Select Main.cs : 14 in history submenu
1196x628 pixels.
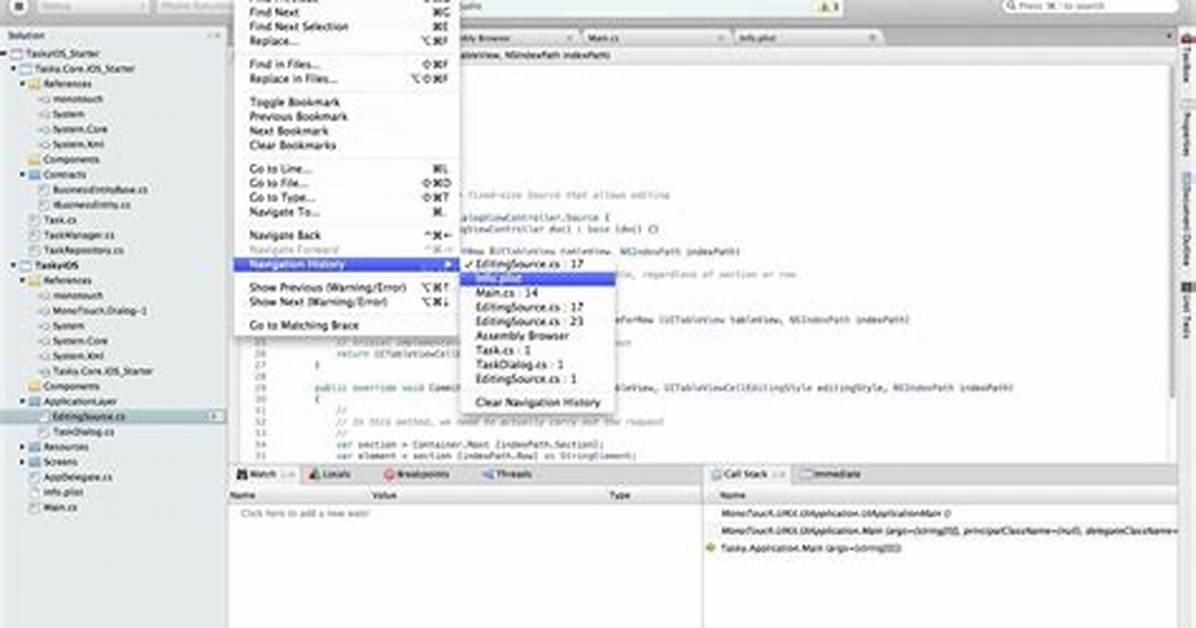coord(538,293)
